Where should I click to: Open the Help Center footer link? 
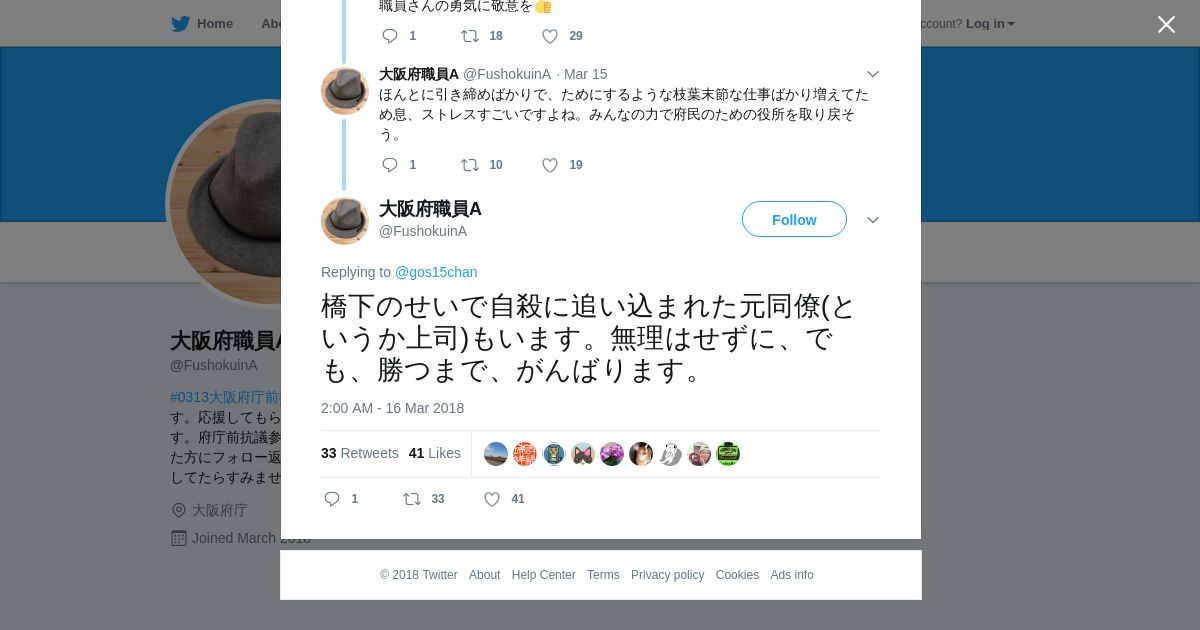click(543, 575)
